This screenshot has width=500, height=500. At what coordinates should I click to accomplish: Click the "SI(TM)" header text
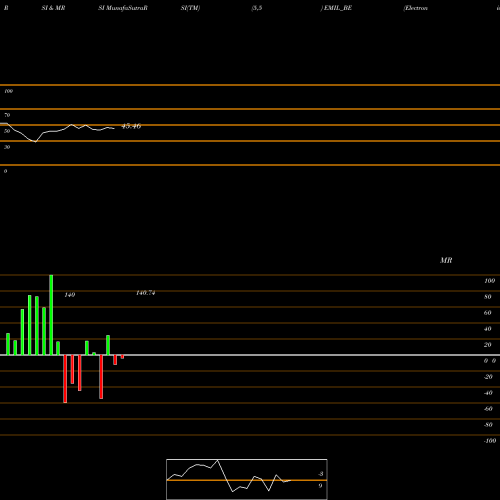pos(190,8)
